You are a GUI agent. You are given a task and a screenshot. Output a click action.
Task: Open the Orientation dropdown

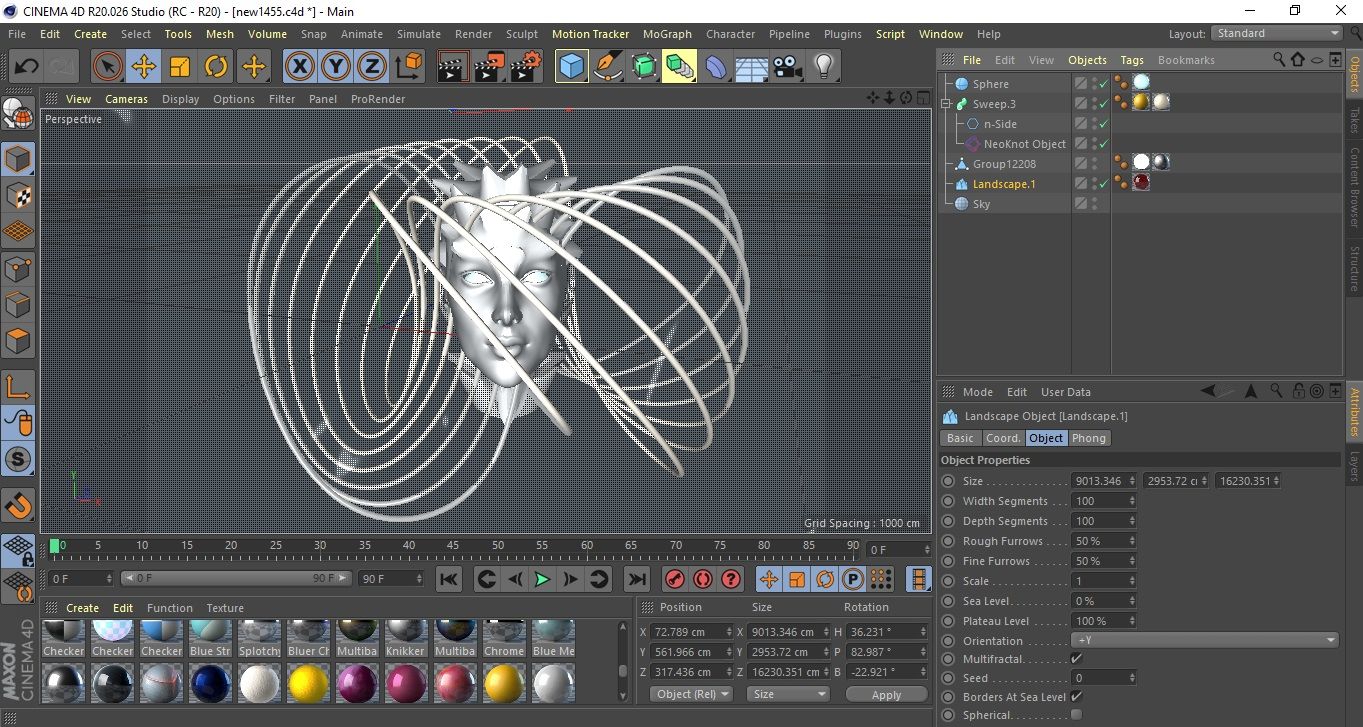tap(1204, 641)
